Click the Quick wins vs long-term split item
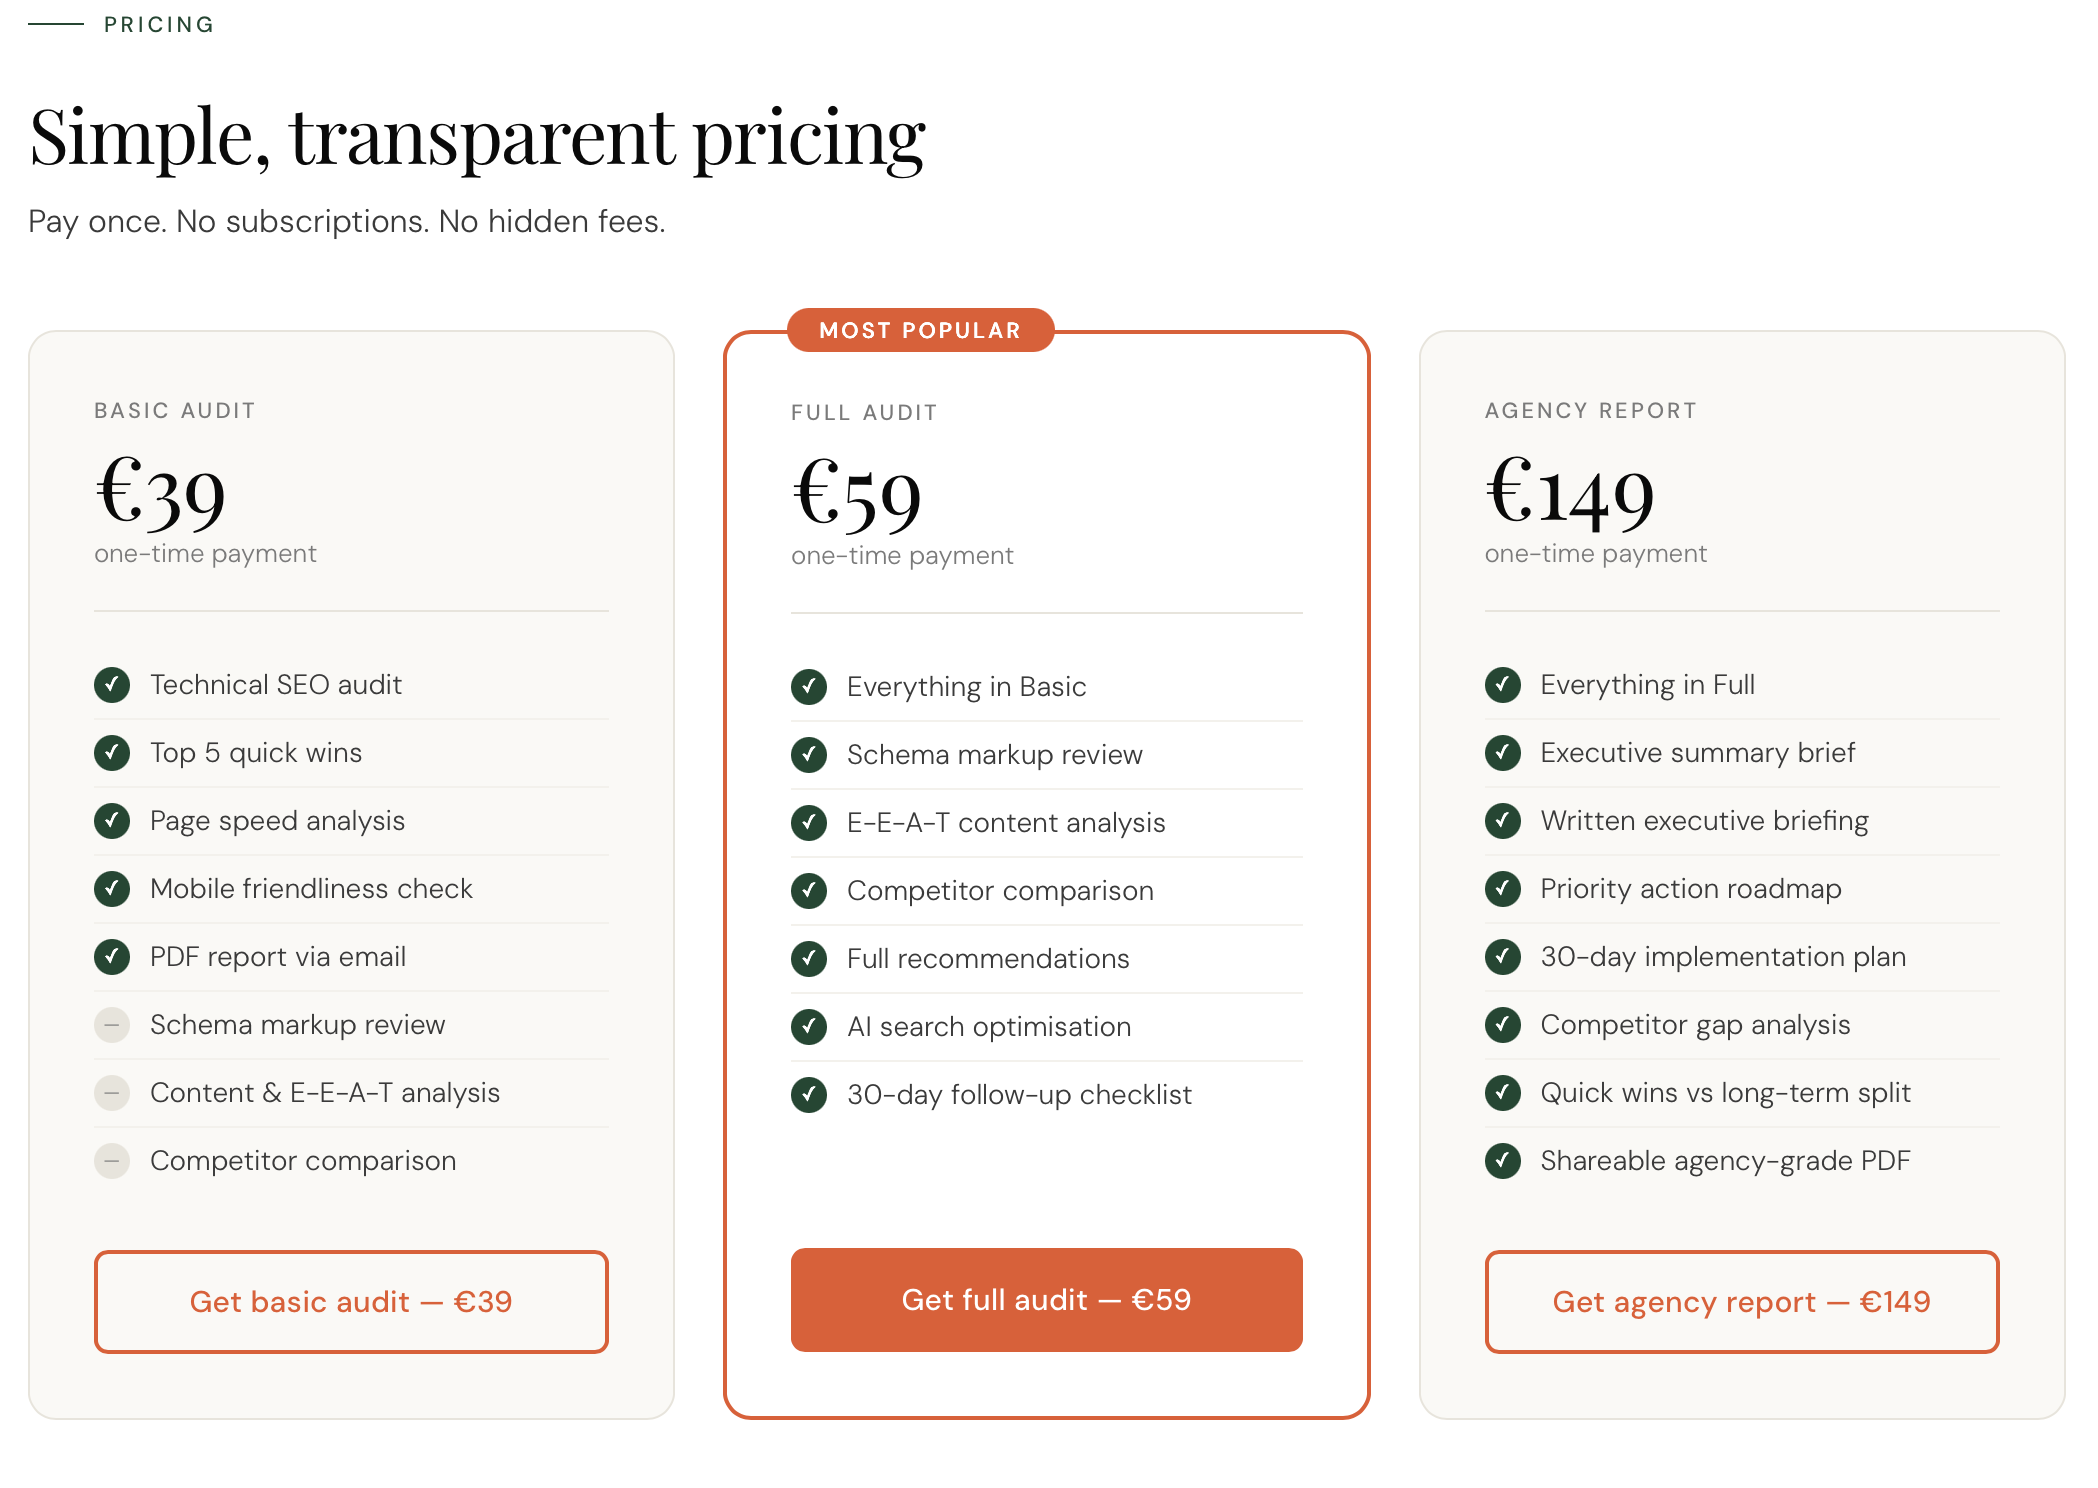This screenshot has width=2098, height=1488. click(x=1725, y=1093)
